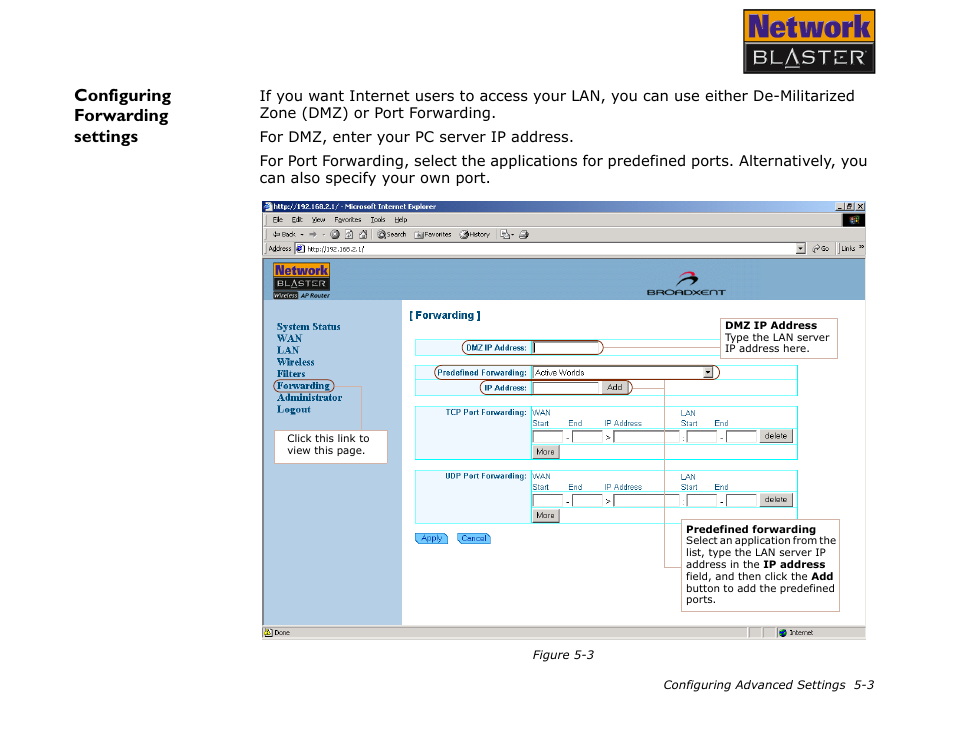Click the Cancel button

point(473,538)
